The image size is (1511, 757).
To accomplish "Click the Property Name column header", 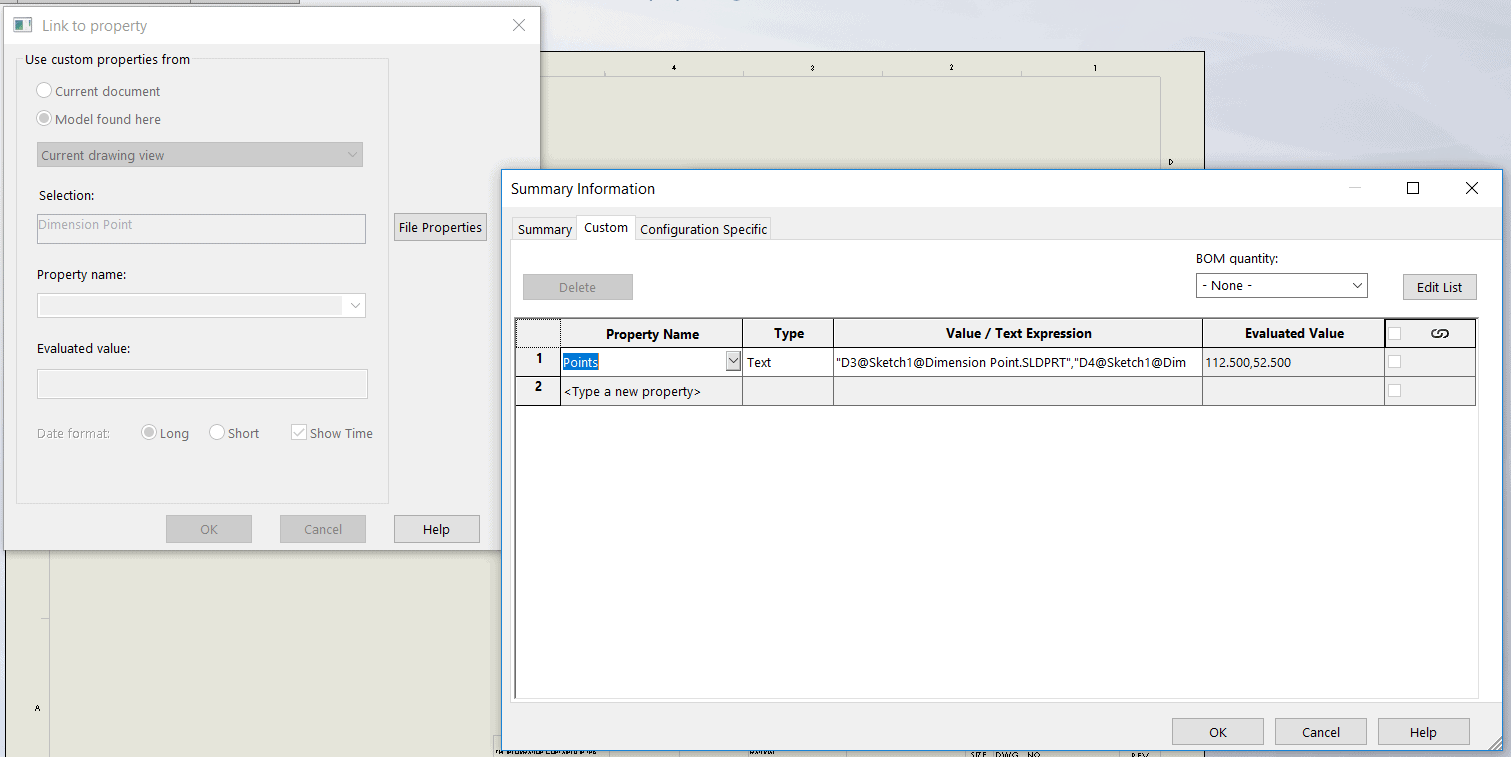I will (x=651, y=334).
